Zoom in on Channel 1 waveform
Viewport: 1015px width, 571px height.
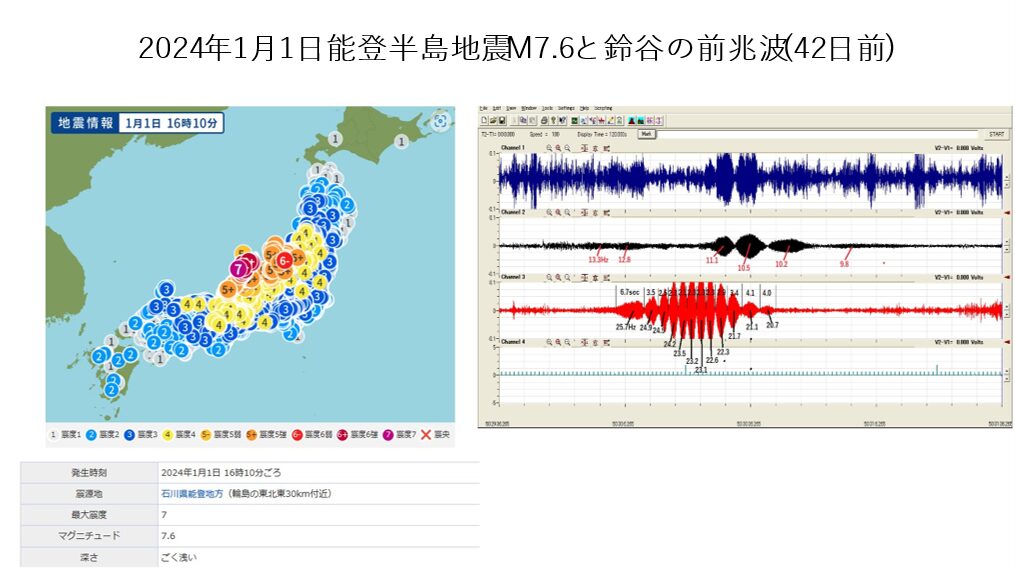(x=558, y=147)
